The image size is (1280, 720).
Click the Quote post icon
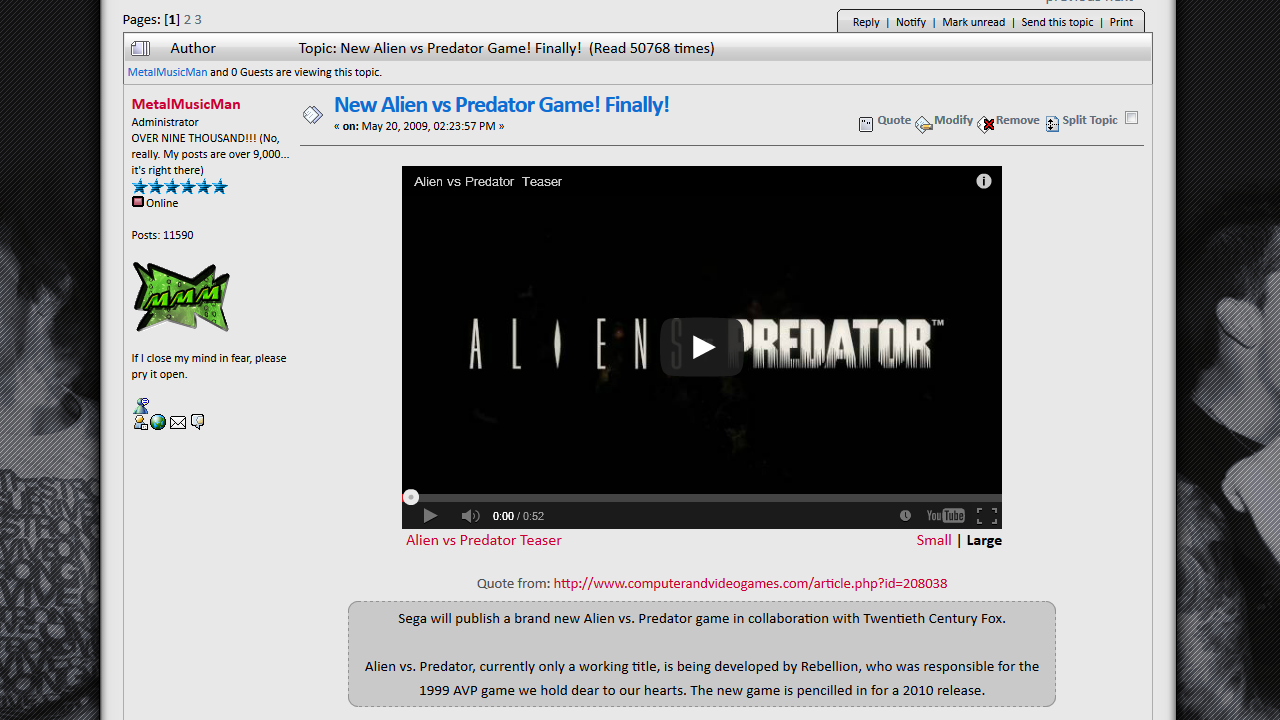point(866,124)
